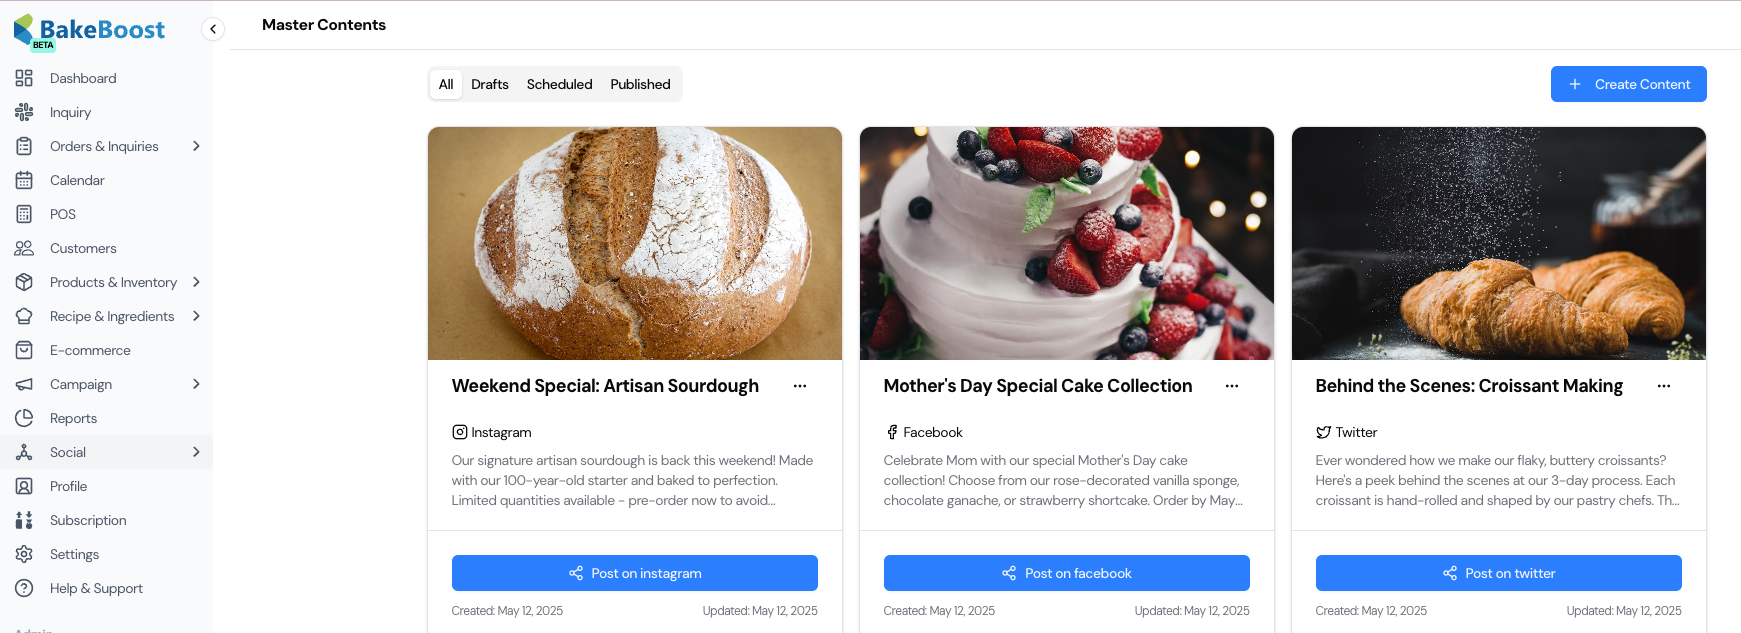Expand the Campaign submenu arrow
This screenshot has height=633, width=1741.
click(196, 384)
